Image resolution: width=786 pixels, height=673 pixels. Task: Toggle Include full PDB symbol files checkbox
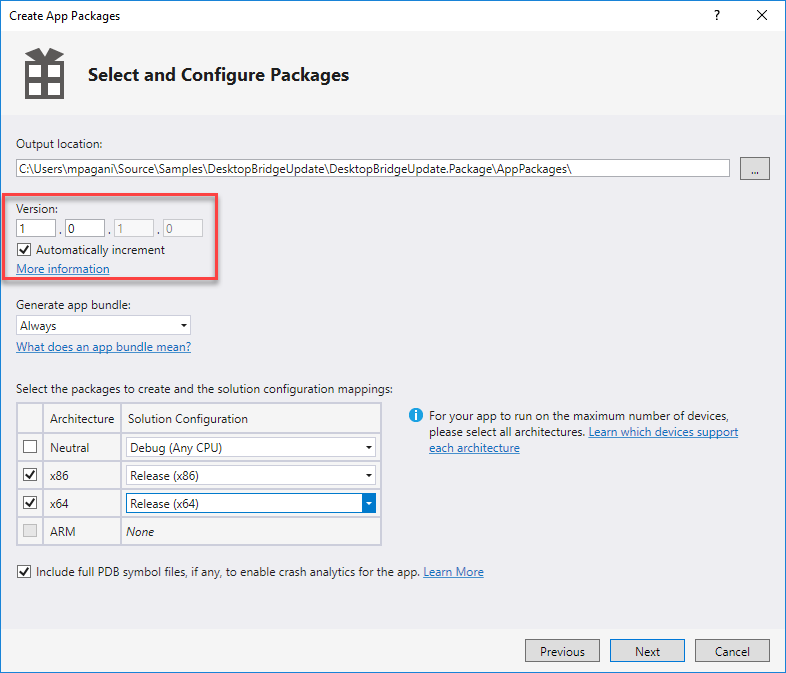[x=24, y=572]
